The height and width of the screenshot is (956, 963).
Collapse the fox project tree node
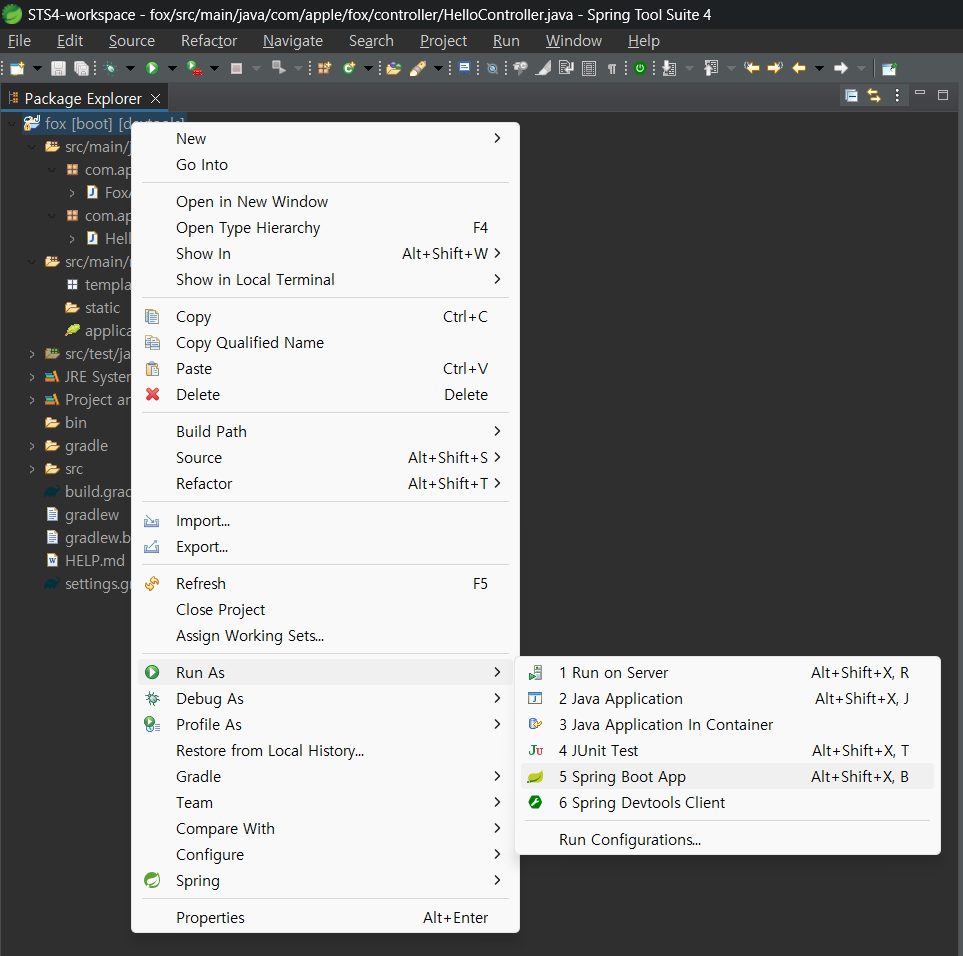(12, 124)
